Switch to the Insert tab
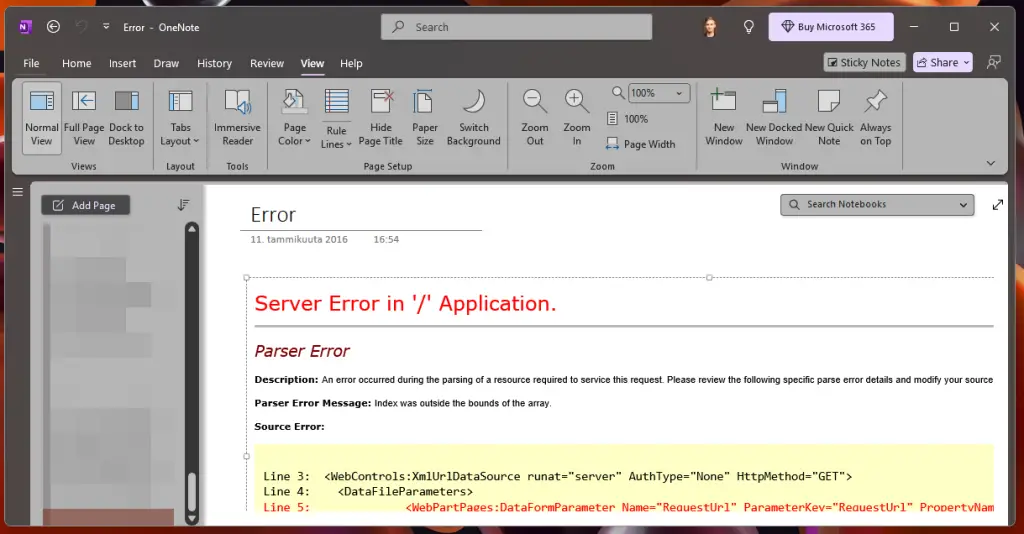Viewport: 1024px width, 534px height. (x=122, y=63)
